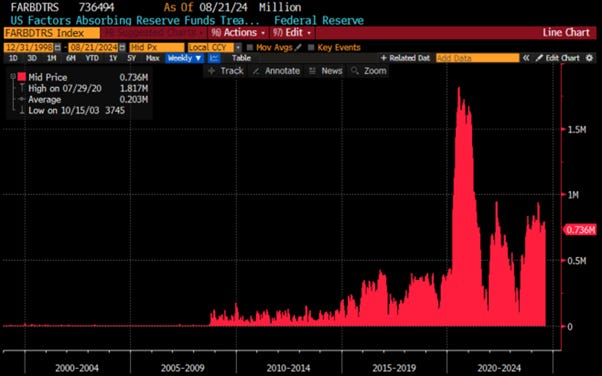Click the Line Chart title label
Image resolution: width=602 pixels, height=376 pixels.
pyautogui.click(x=566, y=33)
